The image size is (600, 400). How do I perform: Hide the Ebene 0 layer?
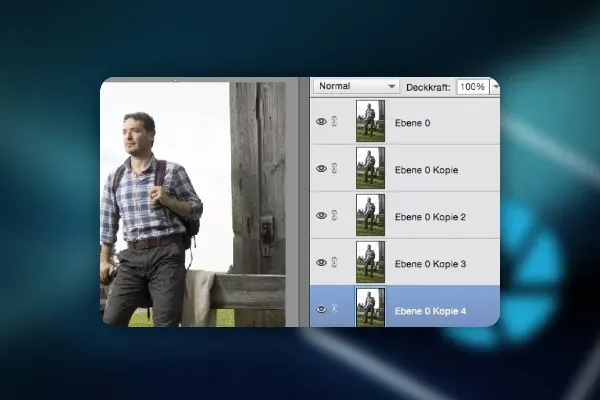pyautogui.click(x=321, y=121)
